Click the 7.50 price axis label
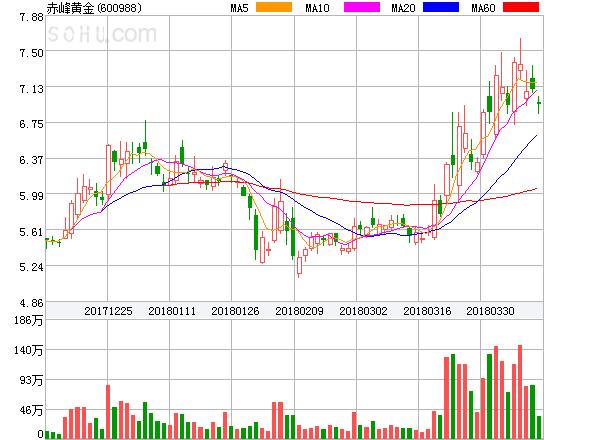 (x=31, y=53)
